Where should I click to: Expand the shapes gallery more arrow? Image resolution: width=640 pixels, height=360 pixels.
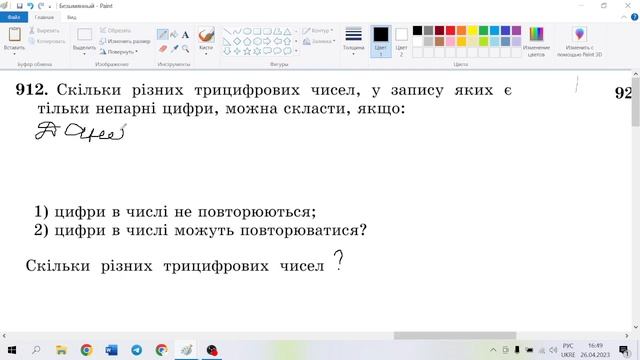click(296, 51)
